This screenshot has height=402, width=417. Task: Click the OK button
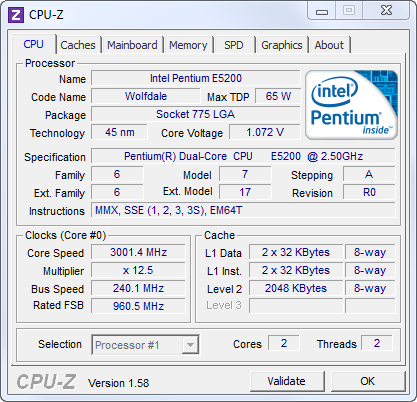pyautogui.click(x=368, y=381)
